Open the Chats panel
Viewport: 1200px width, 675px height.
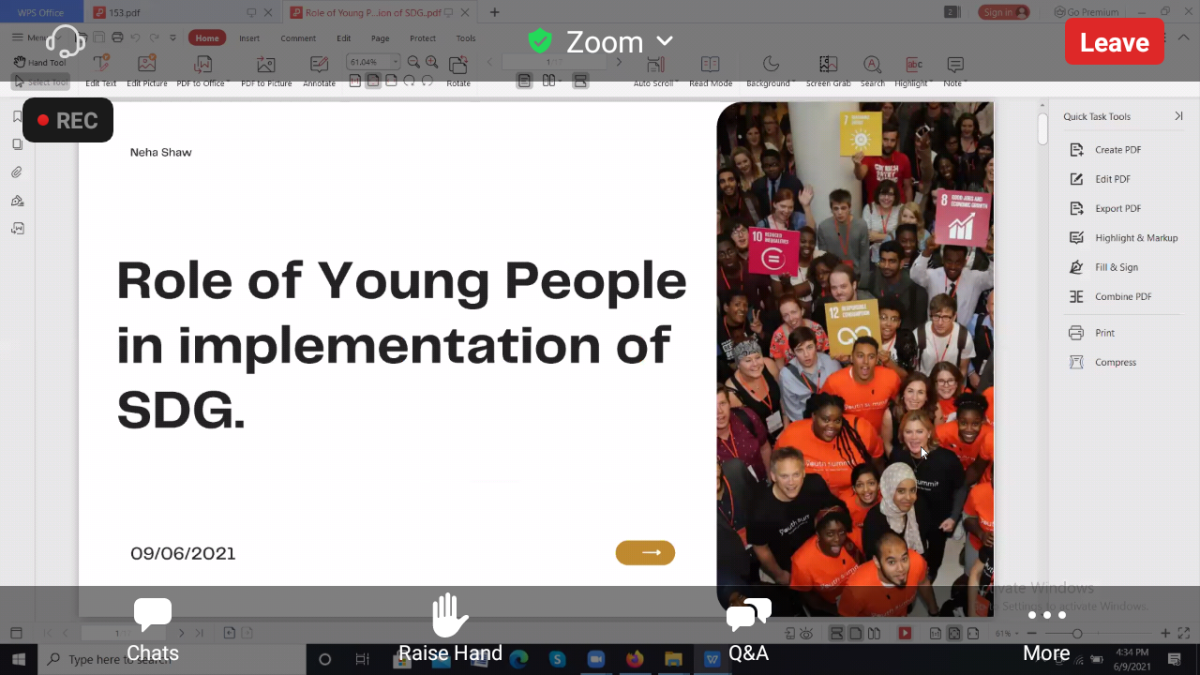[152, 629]
